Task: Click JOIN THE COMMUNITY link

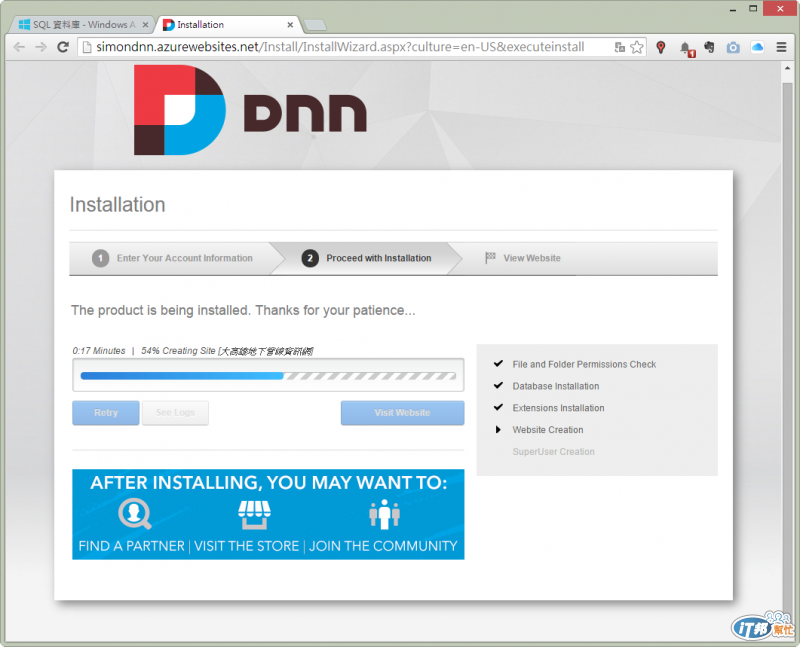Action: click(383, 546)
